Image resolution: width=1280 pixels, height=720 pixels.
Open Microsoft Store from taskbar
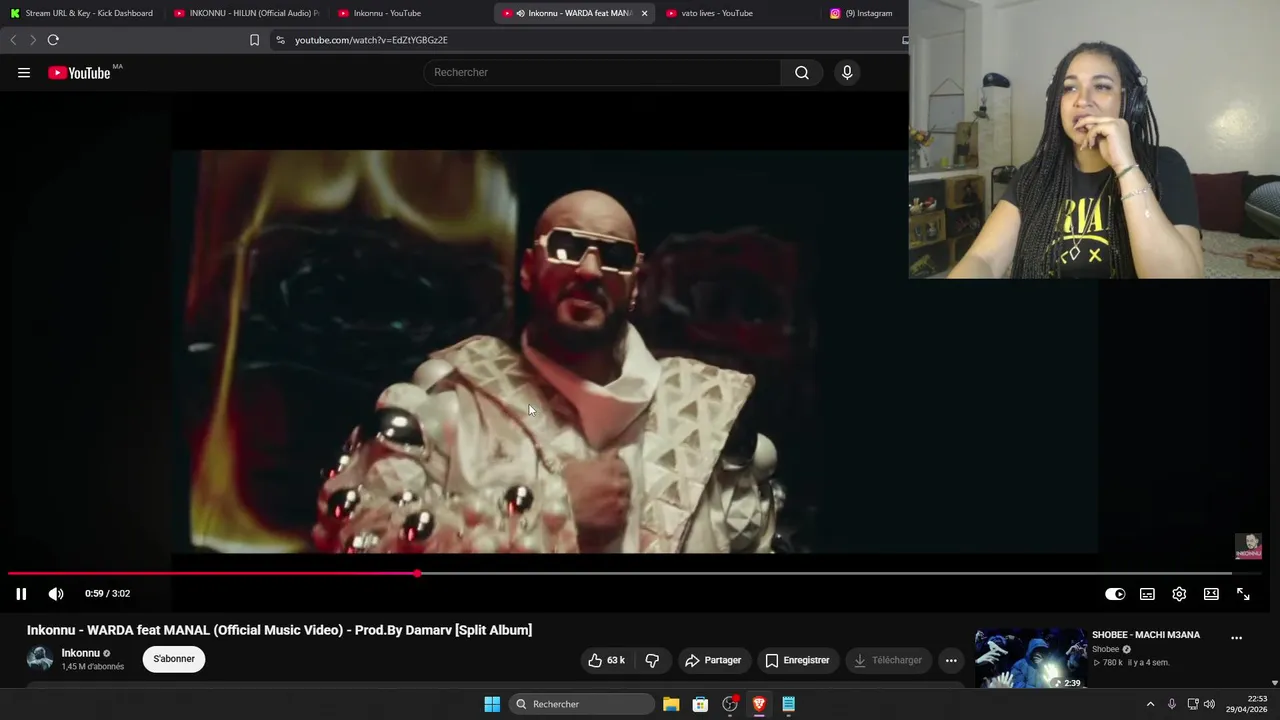700,704
